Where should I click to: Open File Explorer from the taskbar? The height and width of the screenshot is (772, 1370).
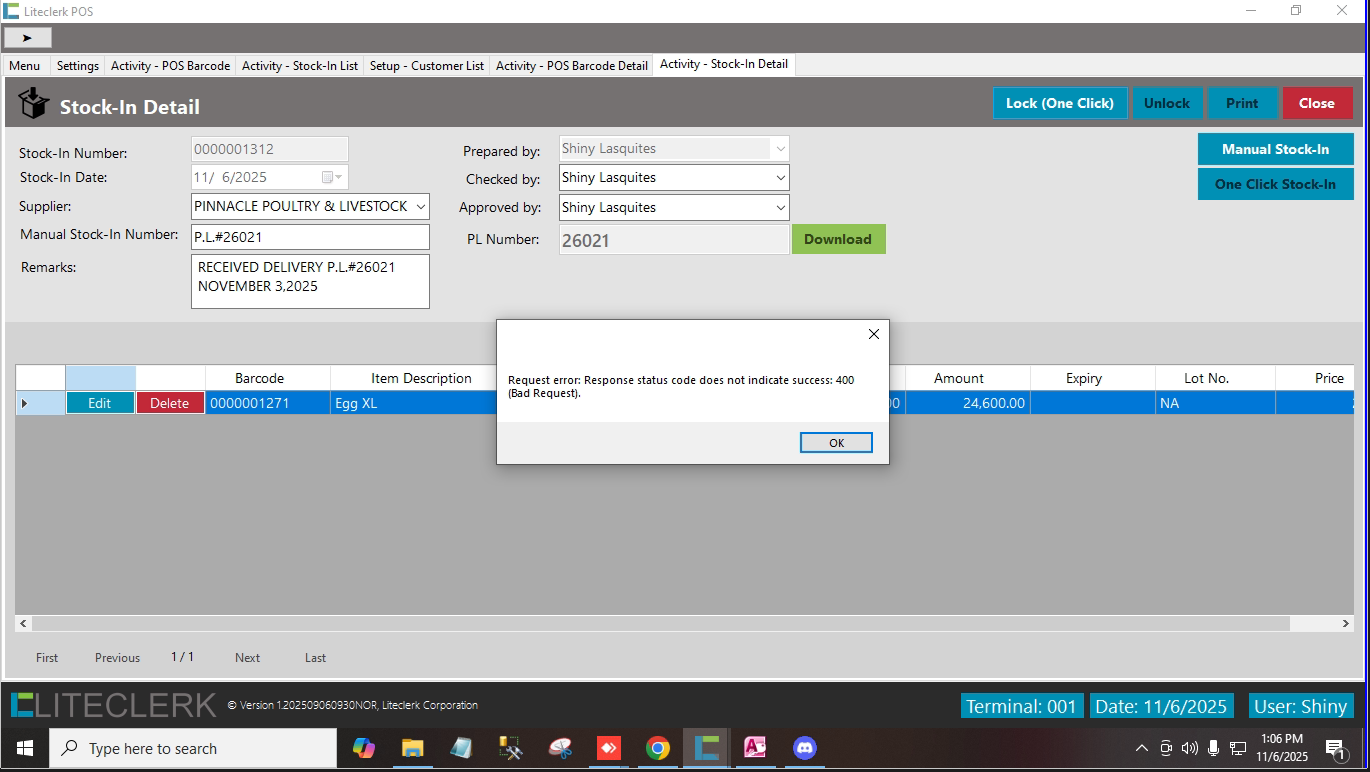tap(412, 748)
